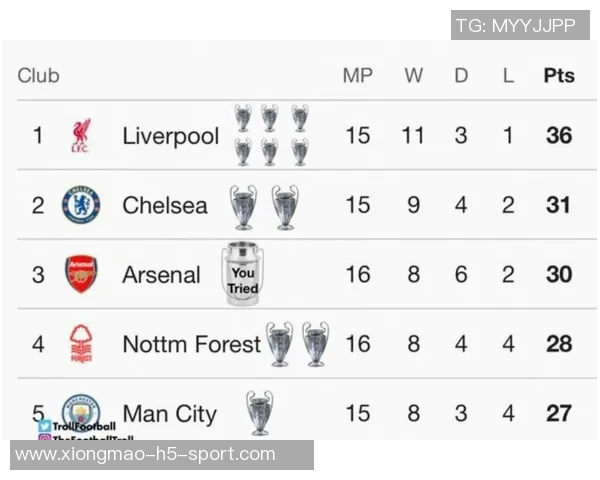Click Liverpool's 36 points value
Screen dimensions: 600x480
click(x=559, y=136)
